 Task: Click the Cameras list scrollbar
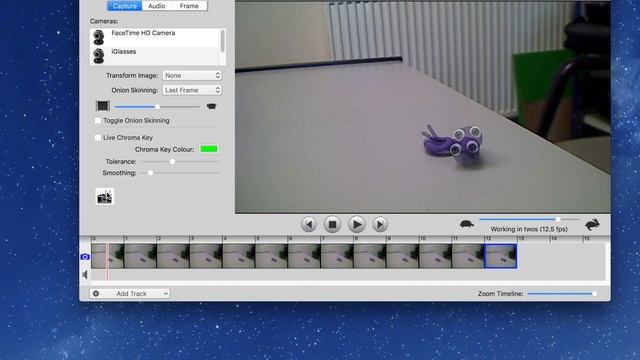click(x=222, y=42)
